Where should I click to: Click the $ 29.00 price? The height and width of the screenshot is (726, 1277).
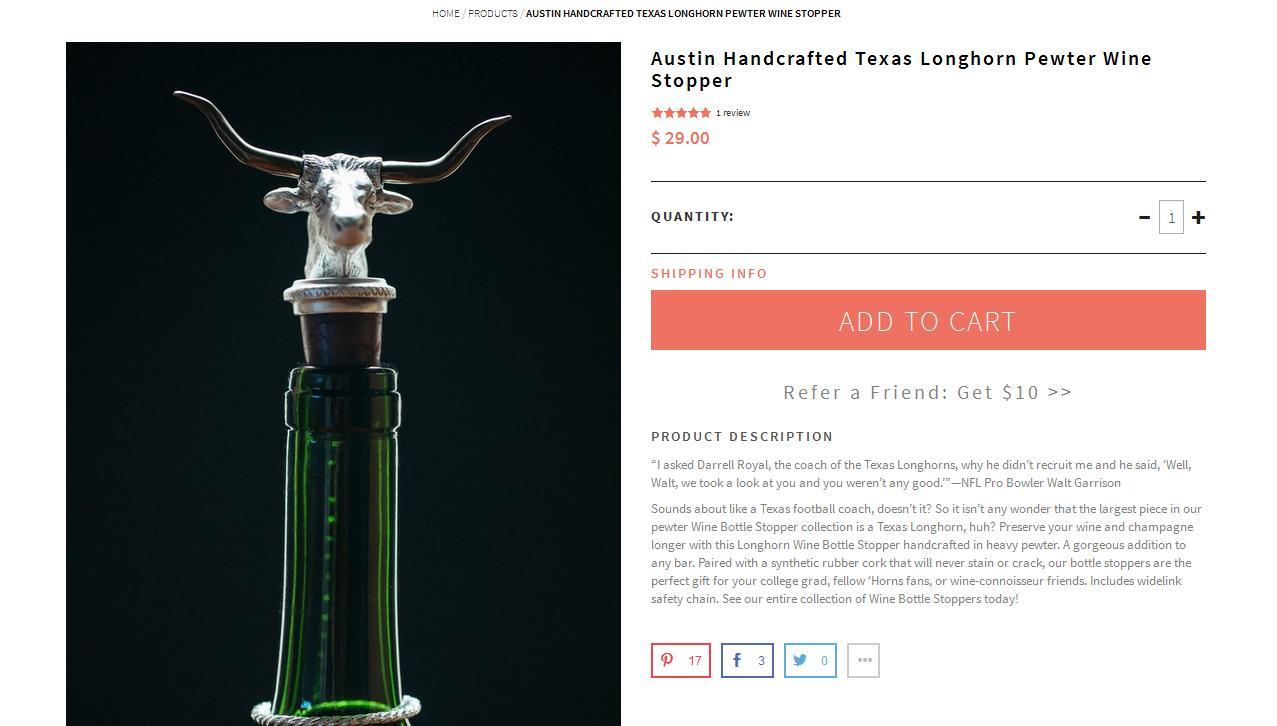680,138
